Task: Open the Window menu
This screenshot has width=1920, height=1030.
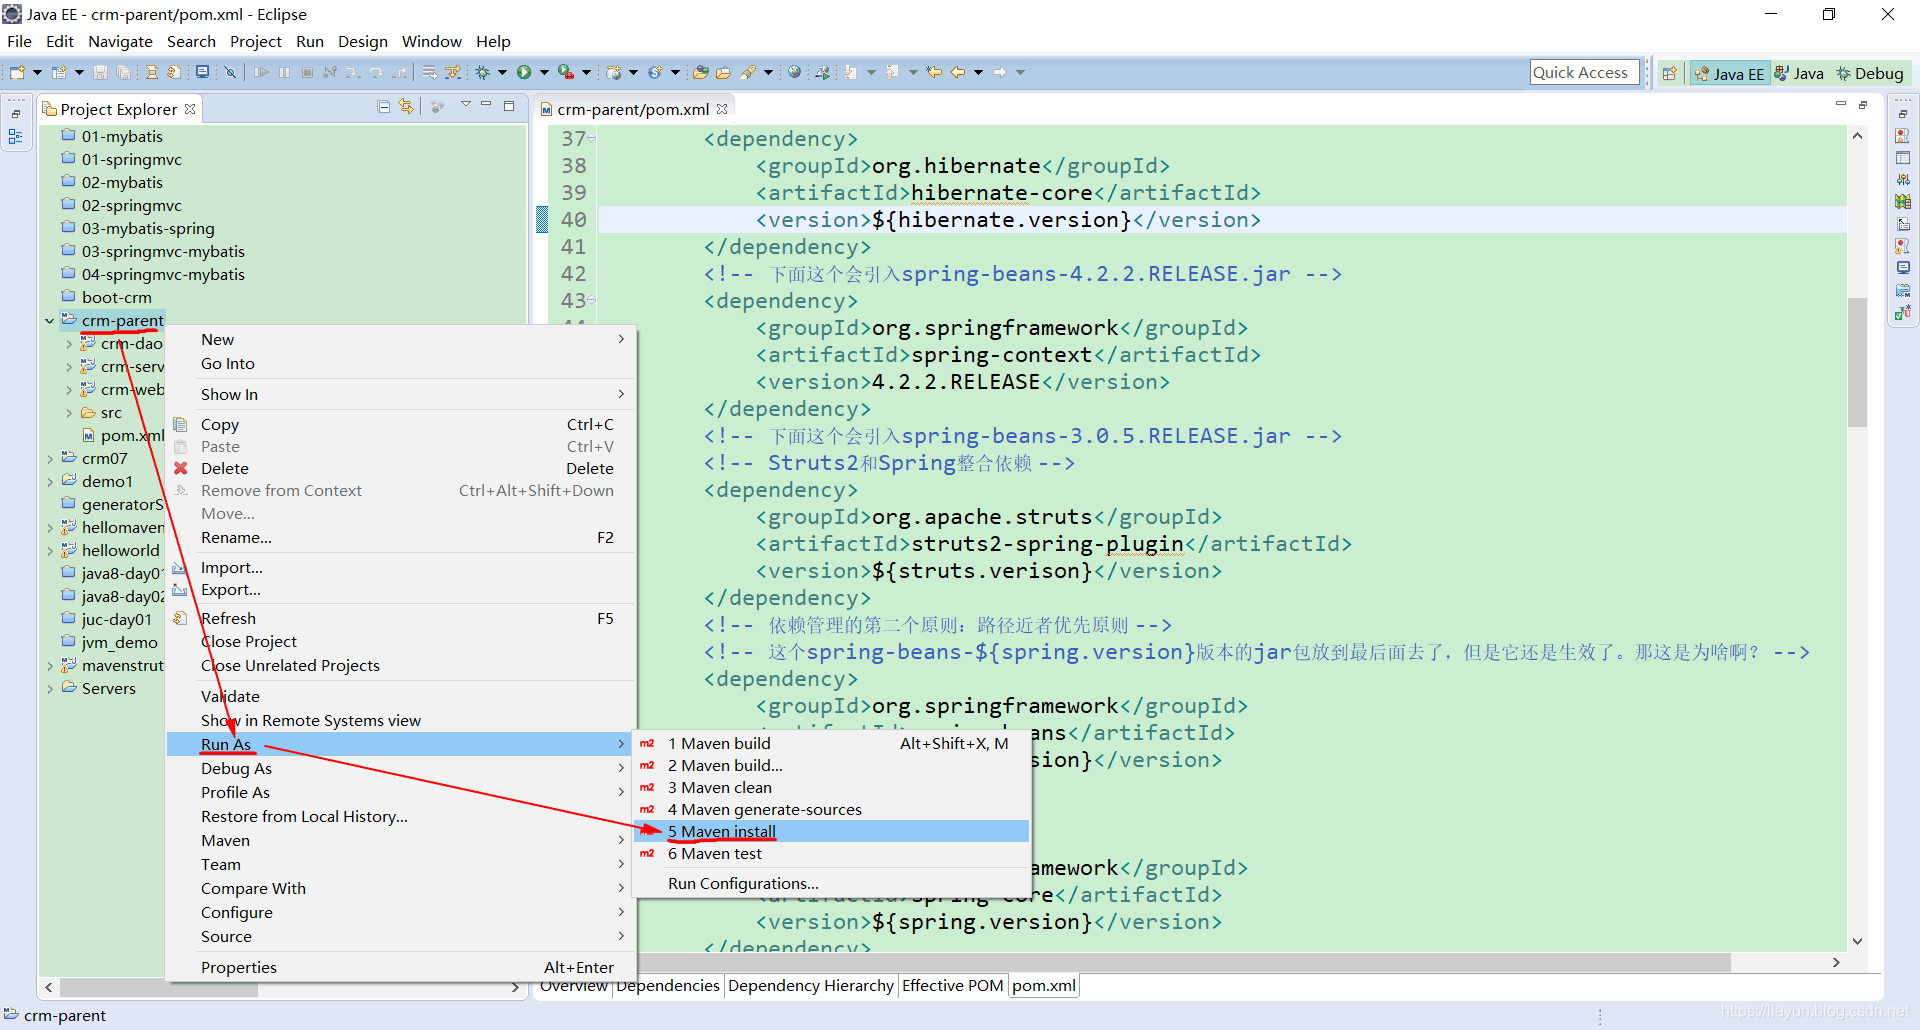Action: coord(431,41)
